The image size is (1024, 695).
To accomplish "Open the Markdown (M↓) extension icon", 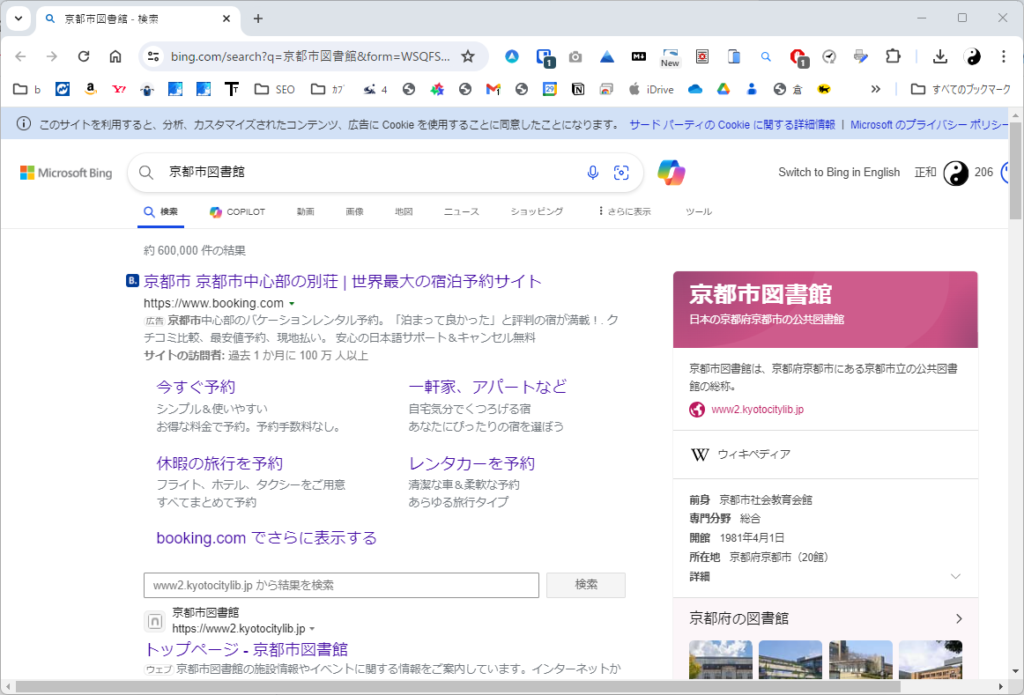I will point(639,57).
